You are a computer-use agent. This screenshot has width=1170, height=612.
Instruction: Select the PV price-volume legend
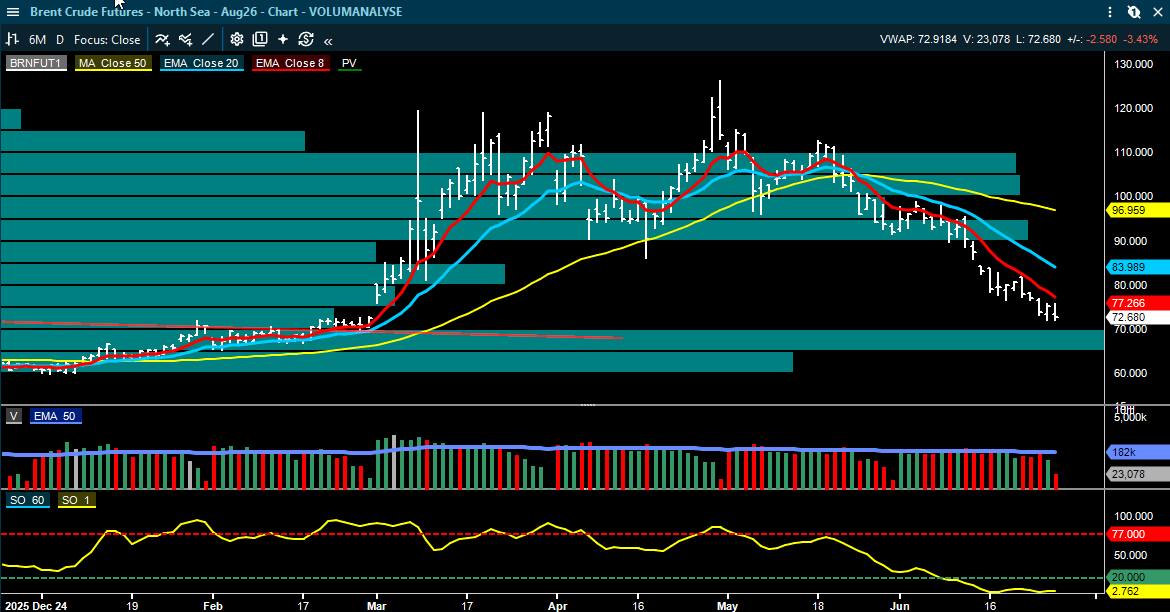(349, 63)
